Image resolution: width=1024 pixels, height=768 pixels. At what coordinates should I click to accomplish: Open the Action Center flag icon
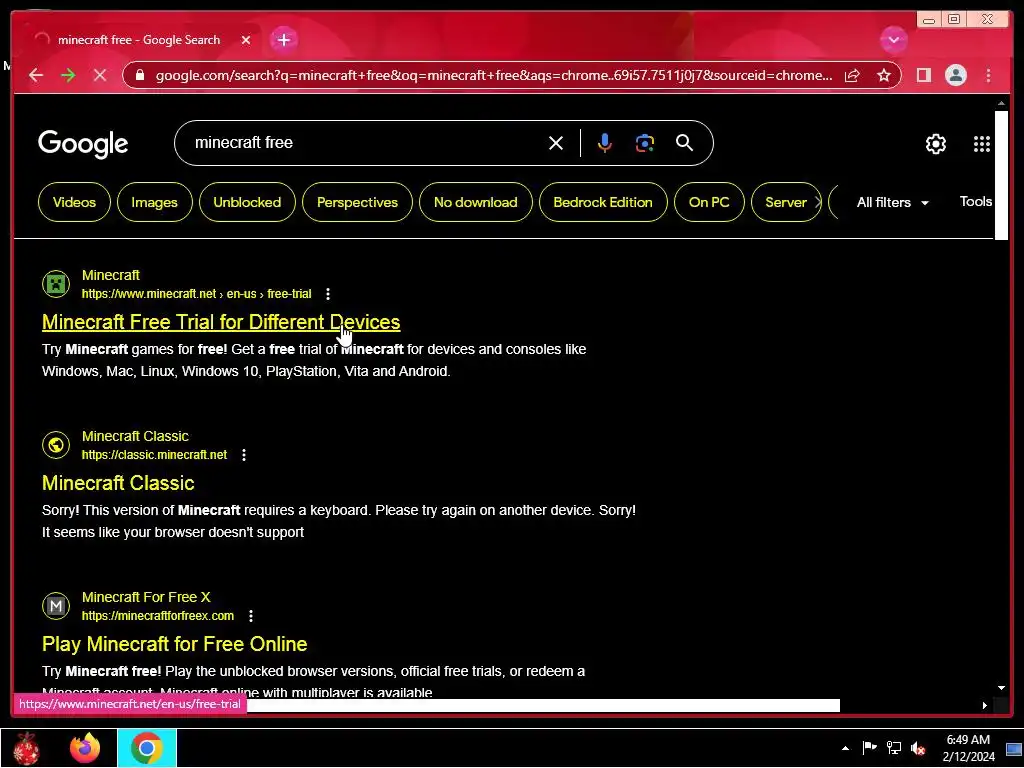869,748
